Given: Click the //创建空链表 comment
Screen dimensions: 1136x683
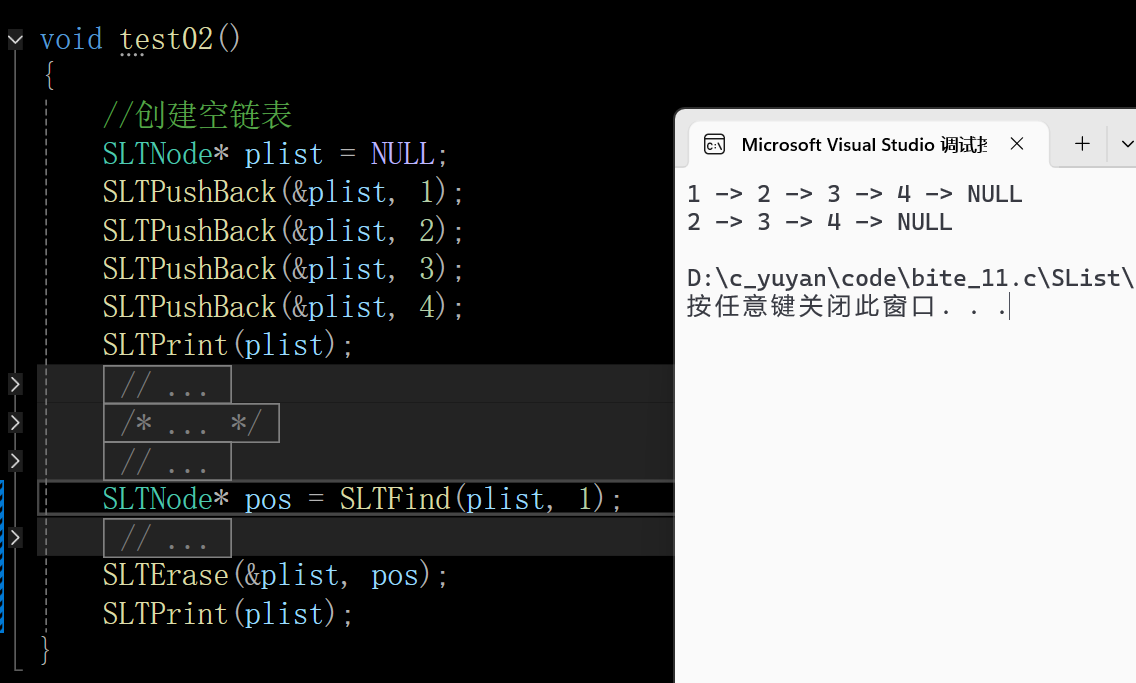Looking at the screenshot, I should 197,116.
